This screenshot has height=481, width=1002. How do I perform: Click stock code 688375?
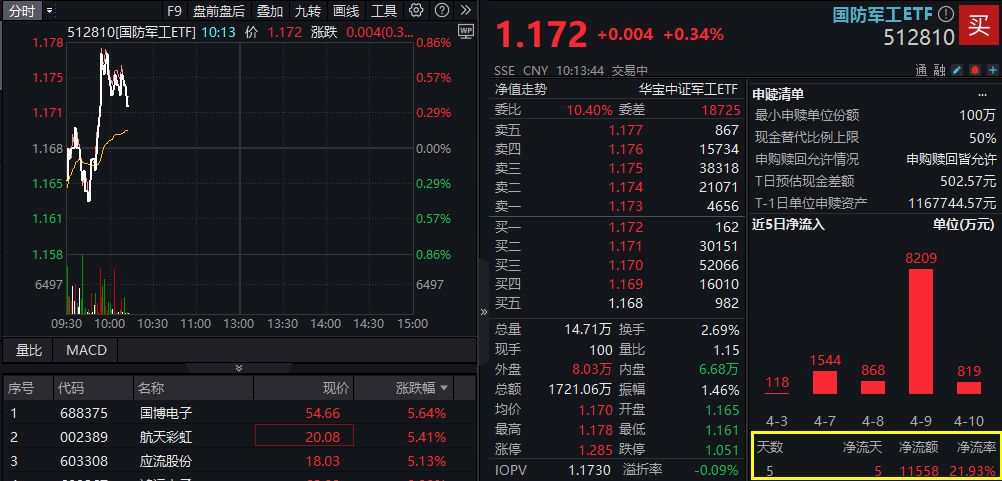tap(83, 413)
